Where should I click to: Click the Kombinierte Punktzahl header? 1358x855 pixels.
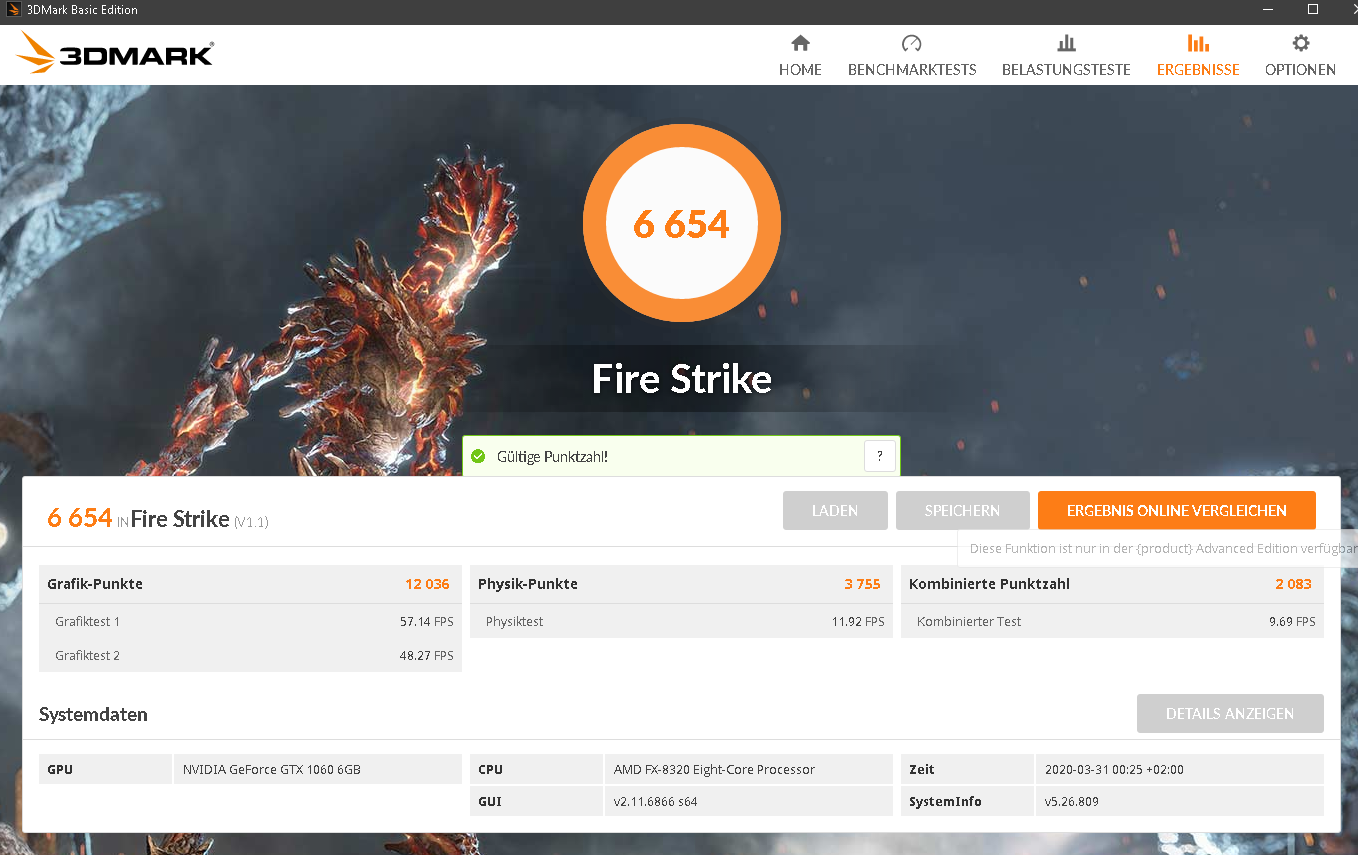[989, 584]
